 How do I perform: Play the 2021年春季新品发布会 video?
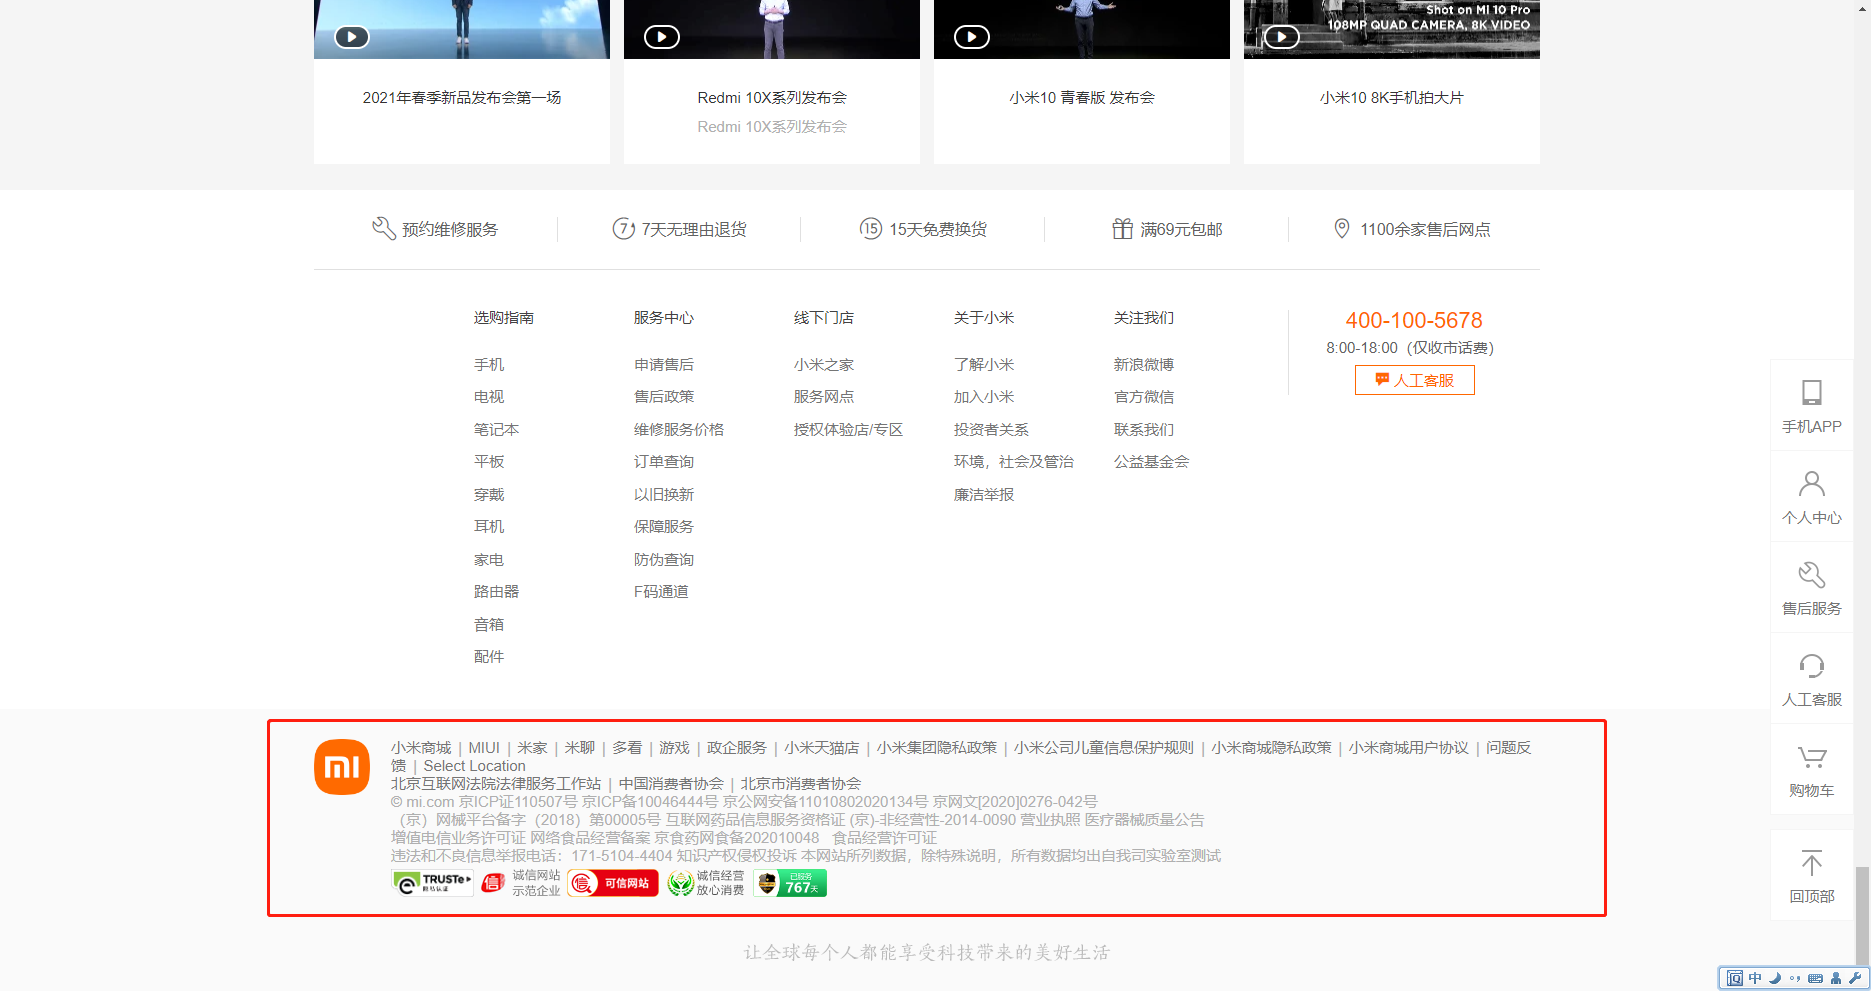click(351, 37)
